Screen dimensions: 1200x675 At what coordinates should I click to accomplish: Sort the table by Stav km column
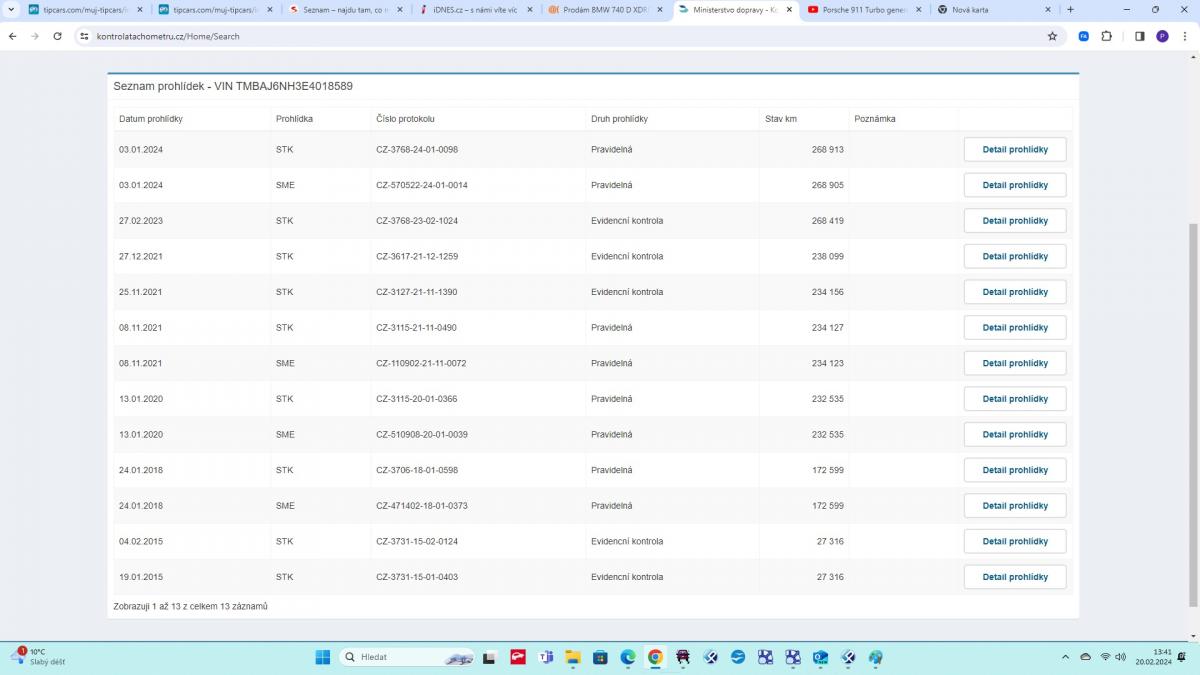781,119
